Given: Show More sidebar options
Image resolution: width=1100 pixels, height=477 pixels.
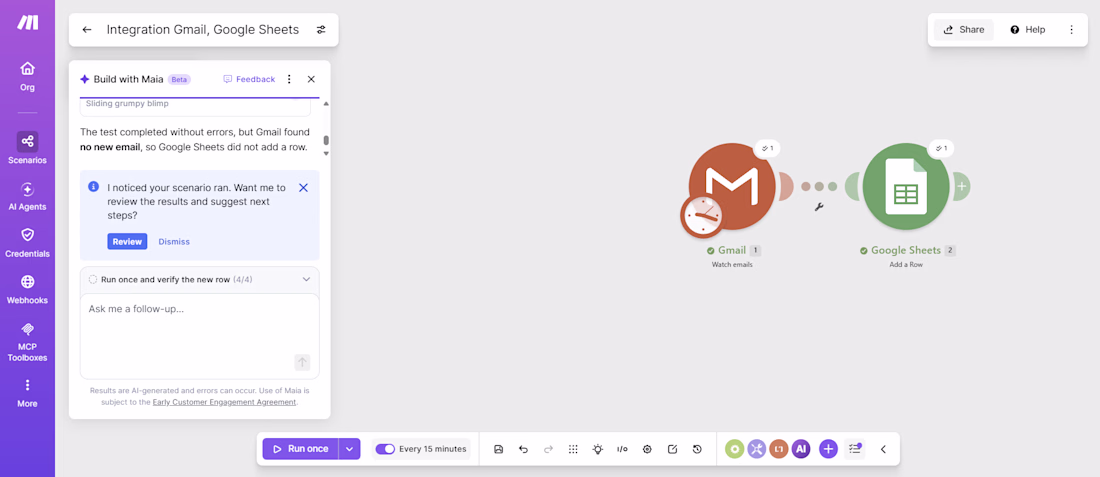Looking at the screenshot, I should tap(27, 394).
